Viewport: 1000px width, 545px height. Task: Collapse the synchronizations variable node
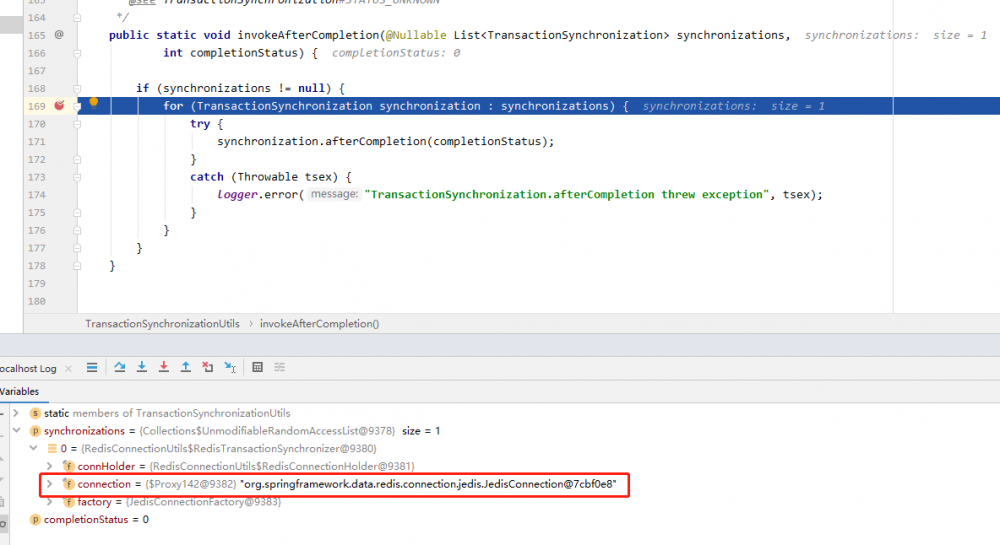(x=16, y=430)
